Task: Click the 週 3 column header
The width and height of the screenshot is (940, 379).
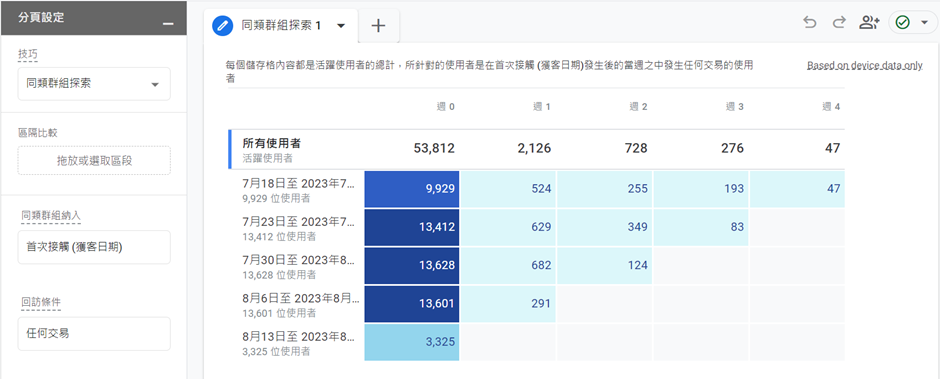Action: (735, 107)
